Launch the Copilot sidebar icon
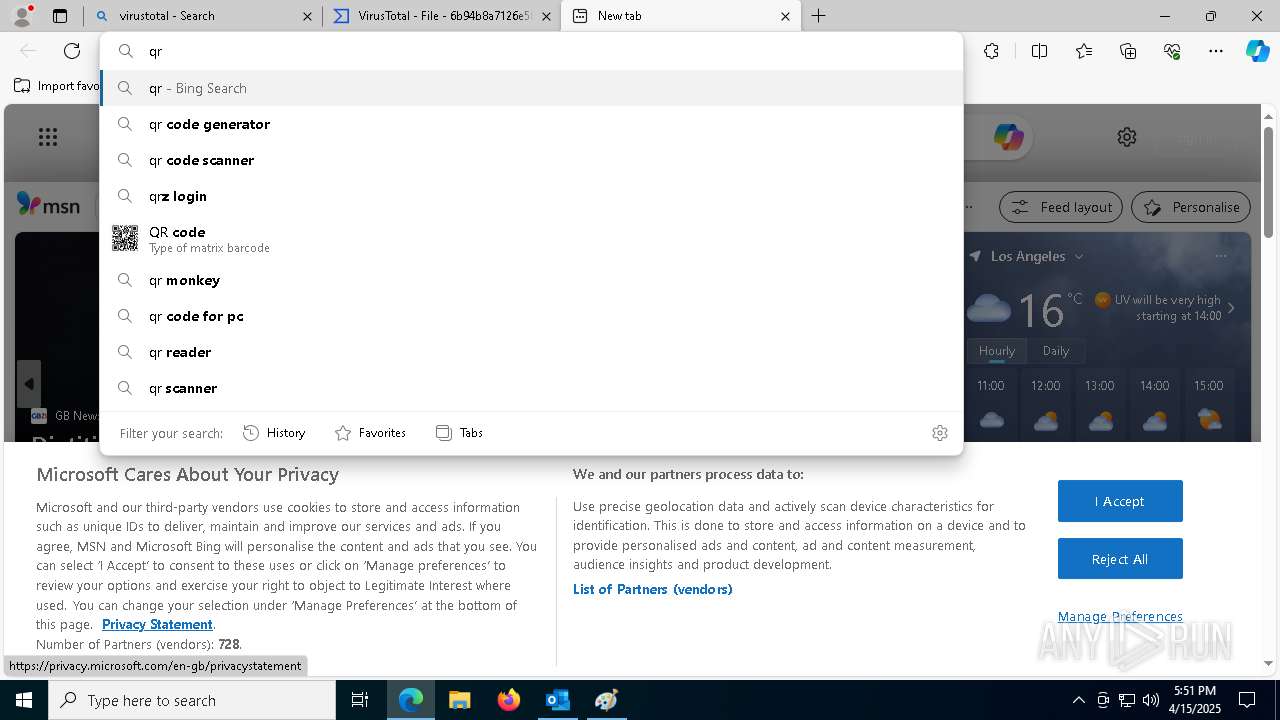The image size is (1280, 720). 1257,51
